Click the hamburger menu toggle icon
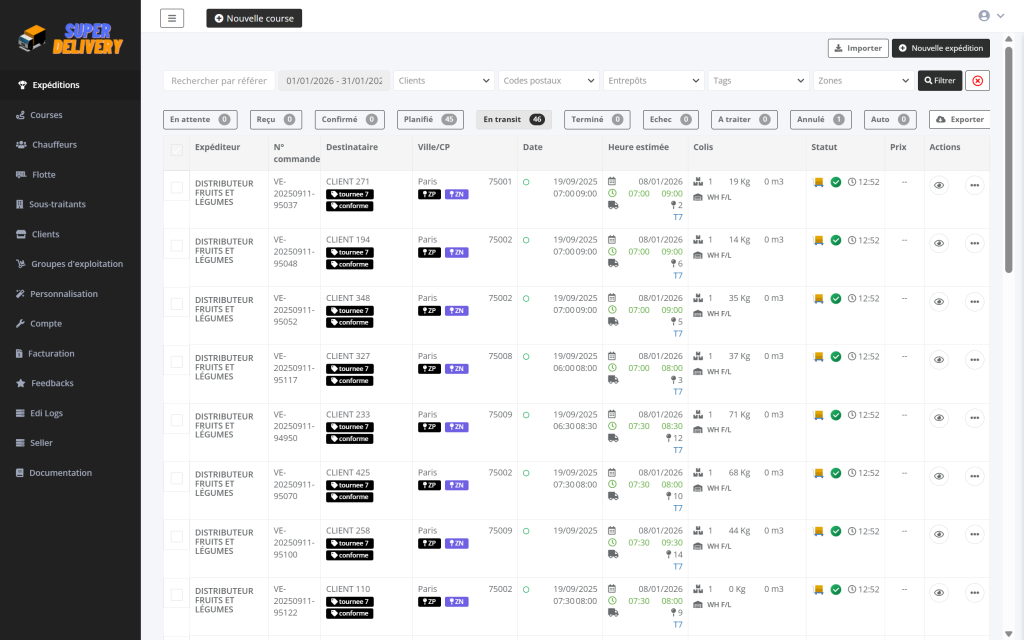 [x=172, y=18]
